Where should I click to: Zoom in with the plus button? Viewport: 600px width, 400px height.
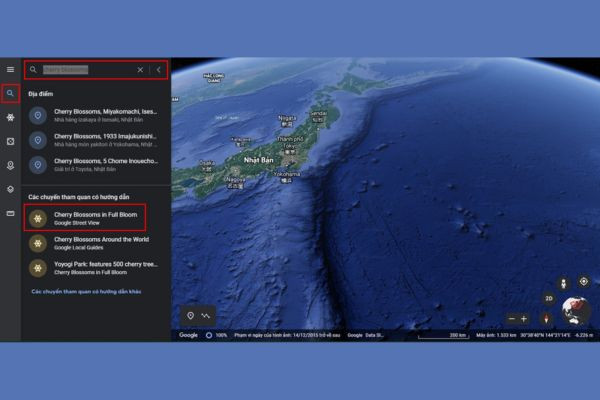tap(524, 318)
